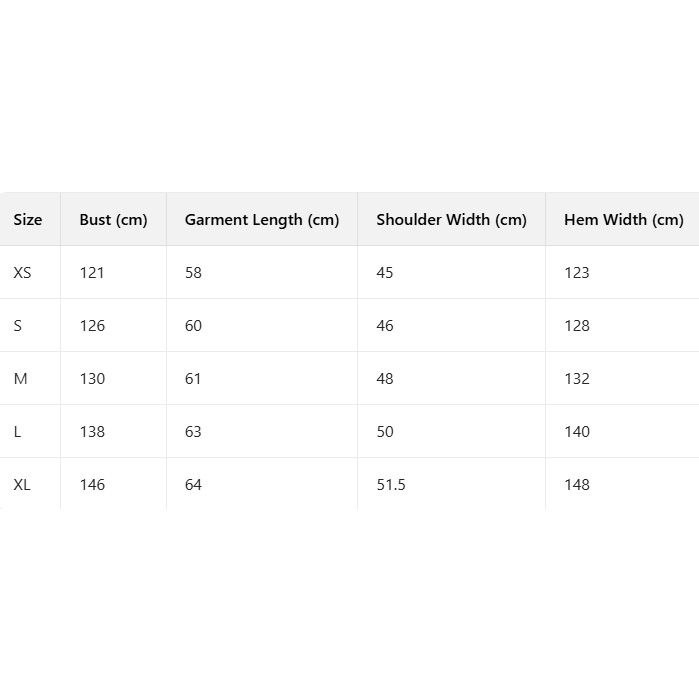
Task: Select the M bust value 130
Action: coord(92,379)
